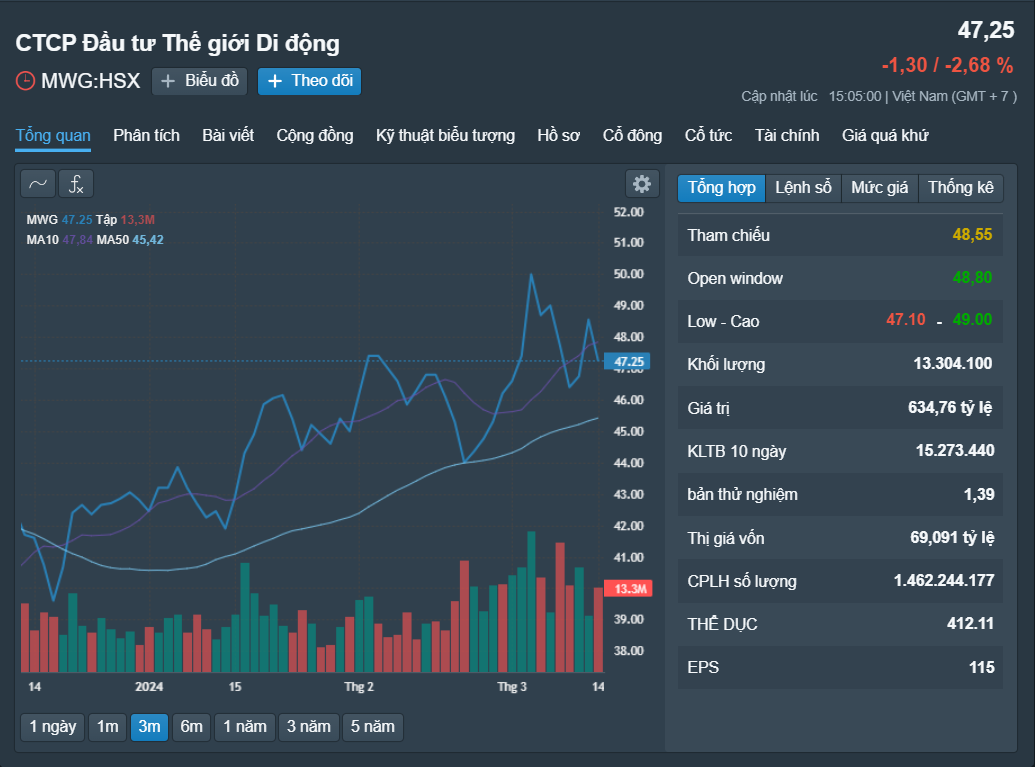Set chart range to 1m
Image resolution: width=1035 pixels, height=767 pixels.
(x=108, y=727)
